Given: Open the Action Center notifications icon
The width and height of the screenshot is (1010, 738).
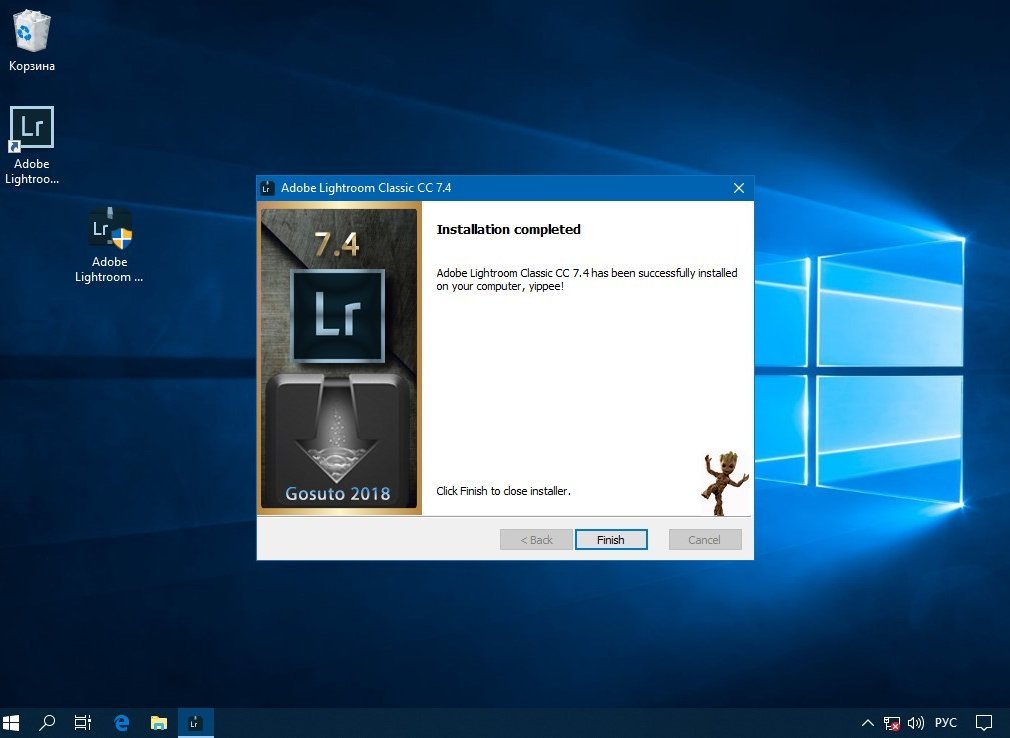Looking at the screenshot, I should click(984, 723).
